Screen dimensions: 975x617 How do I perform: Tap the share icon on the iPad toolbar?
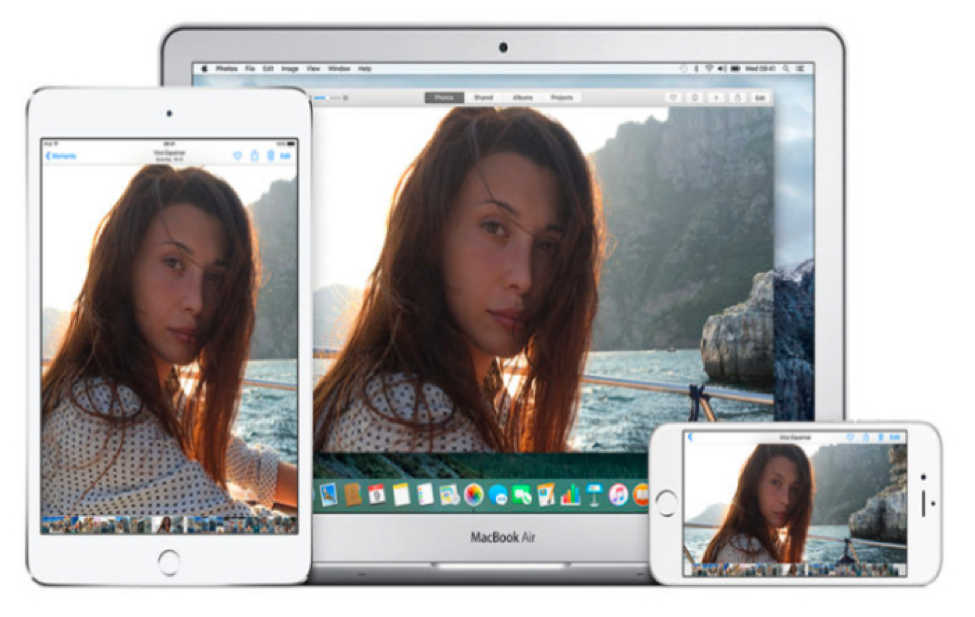tap(254, 156)
